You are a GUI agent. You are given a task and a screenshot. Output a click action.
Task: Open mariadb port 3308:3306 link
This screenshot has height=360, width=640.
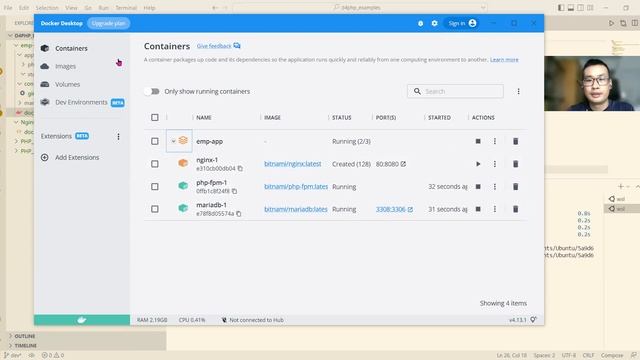(394, 209)
